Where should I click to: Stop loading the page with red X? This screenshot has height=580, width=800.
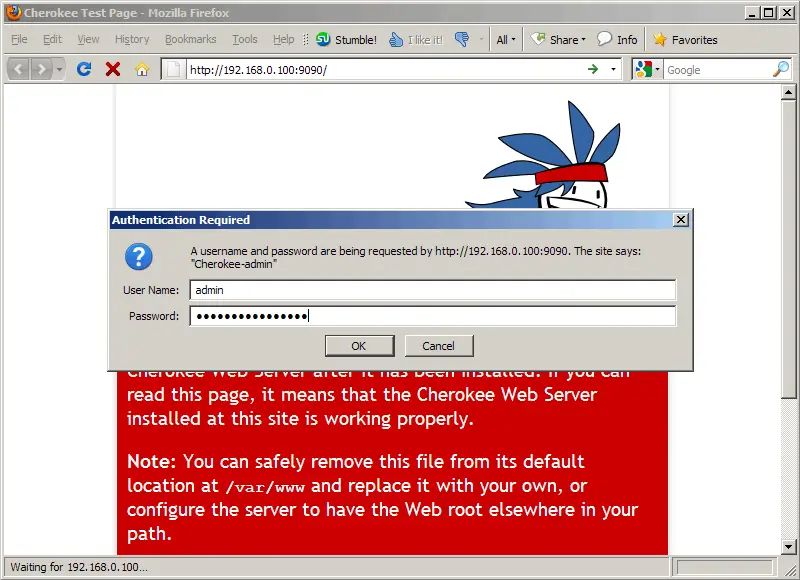tap(113, 69)
